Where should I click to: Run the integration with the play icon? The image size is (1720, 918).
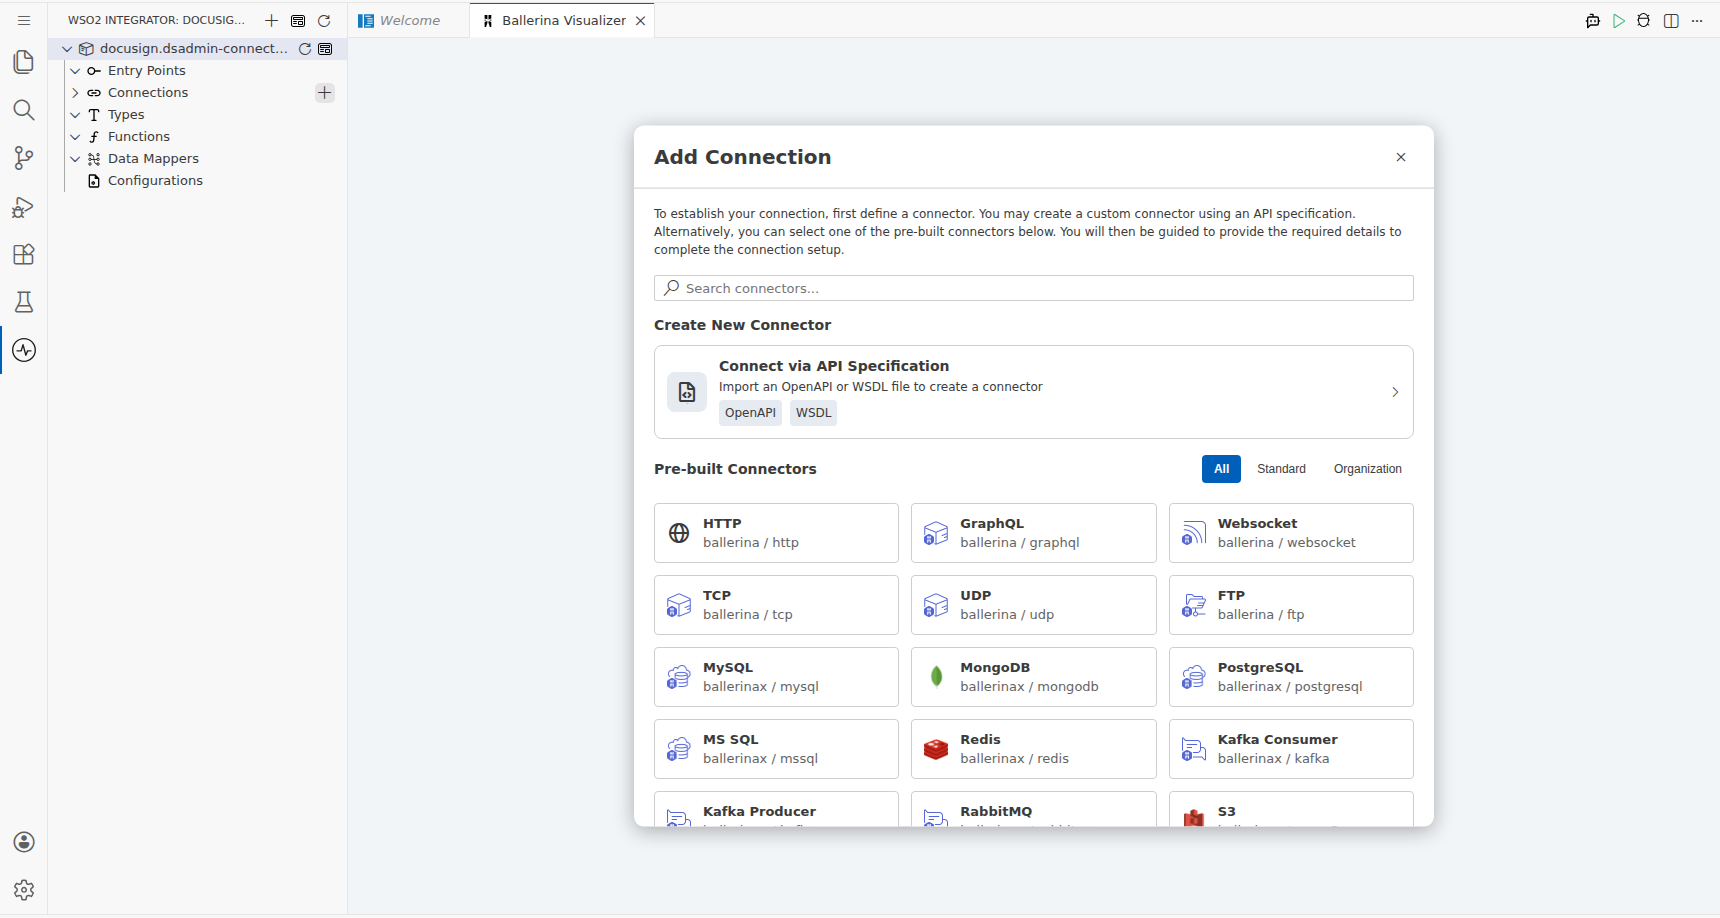pyautogui.click(x=1619, y=20)
